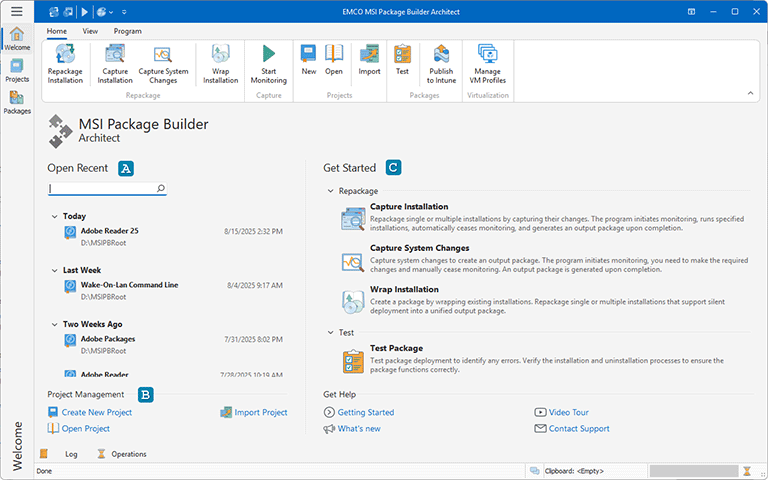Image resolution: width=768 pixels, height=480 pixels.
Task: Collapse the Test section in Get Started
Action: [330, 332]
